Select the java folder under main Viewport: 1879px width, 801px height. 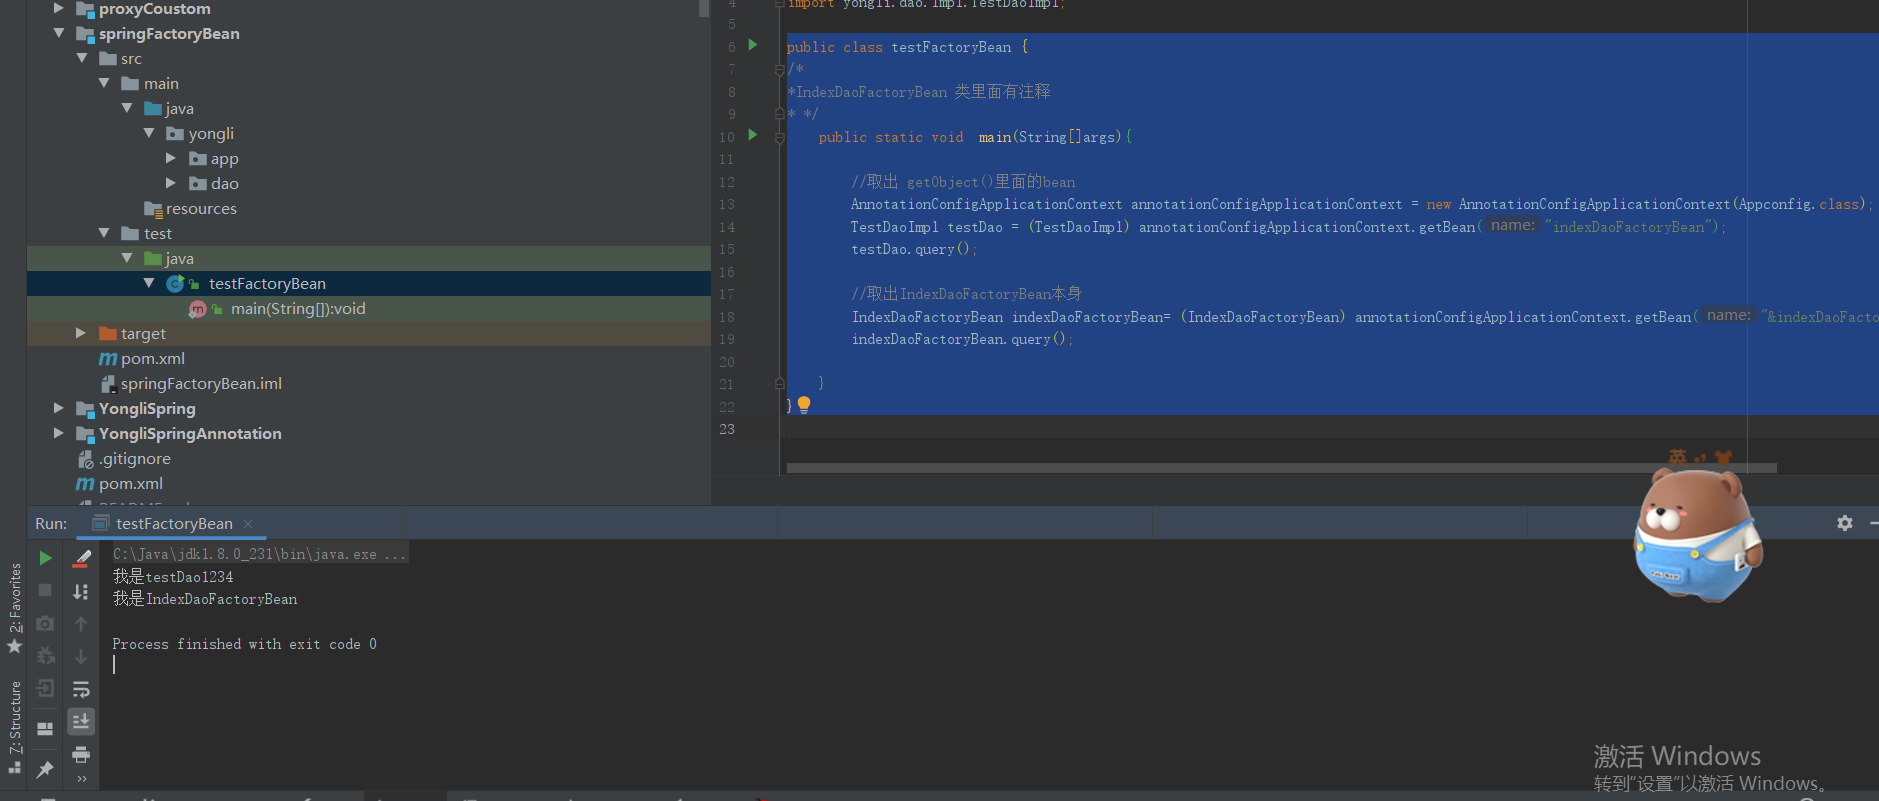[x=180, y=109]
